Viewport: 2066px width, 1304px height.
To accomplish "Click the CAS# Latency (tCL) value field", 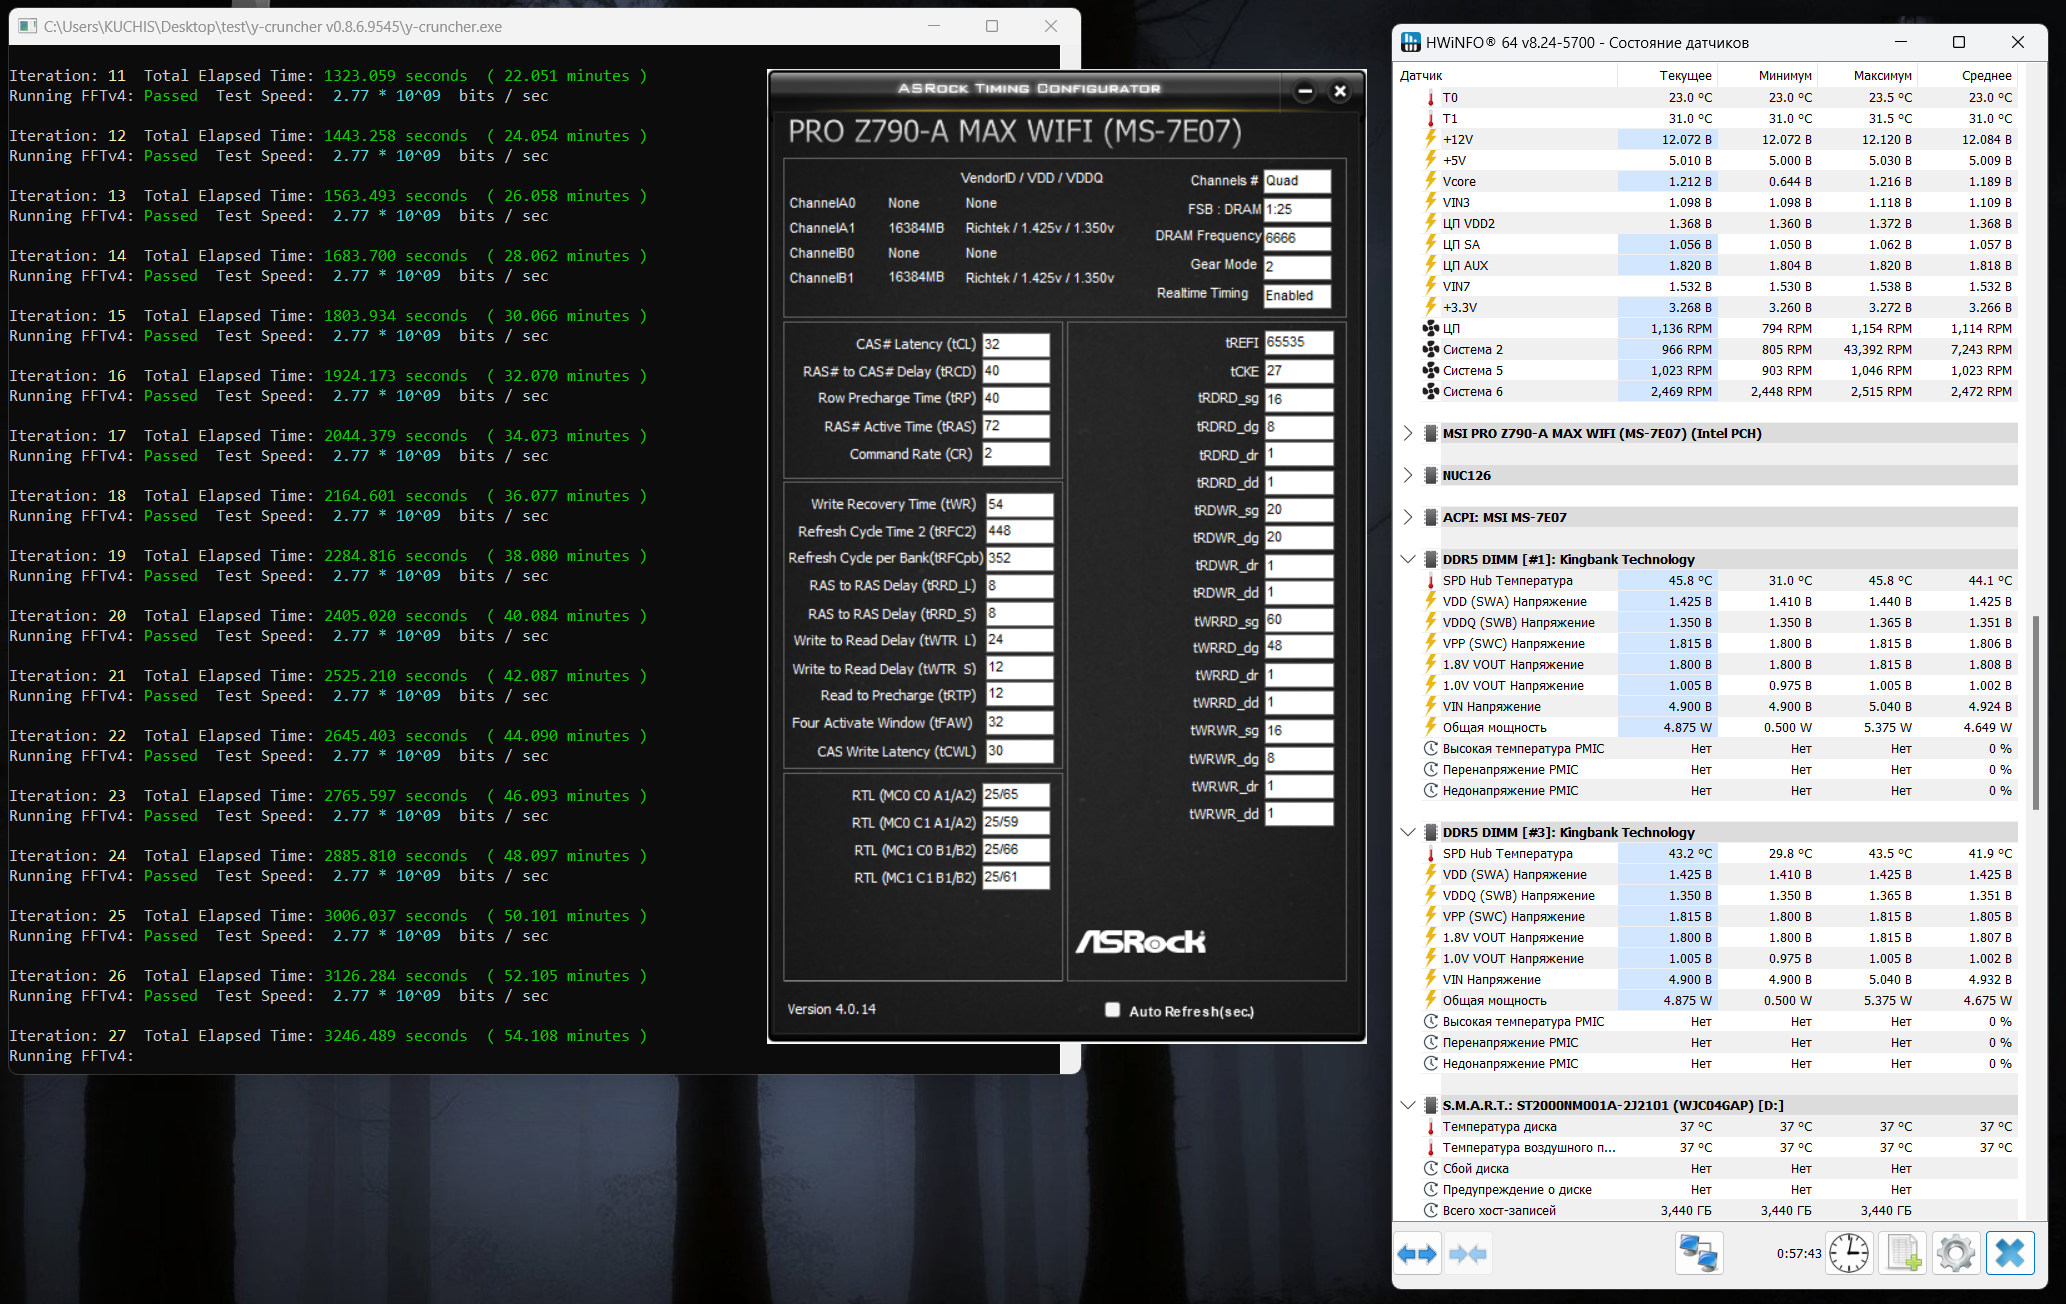I will [1015, 344].
